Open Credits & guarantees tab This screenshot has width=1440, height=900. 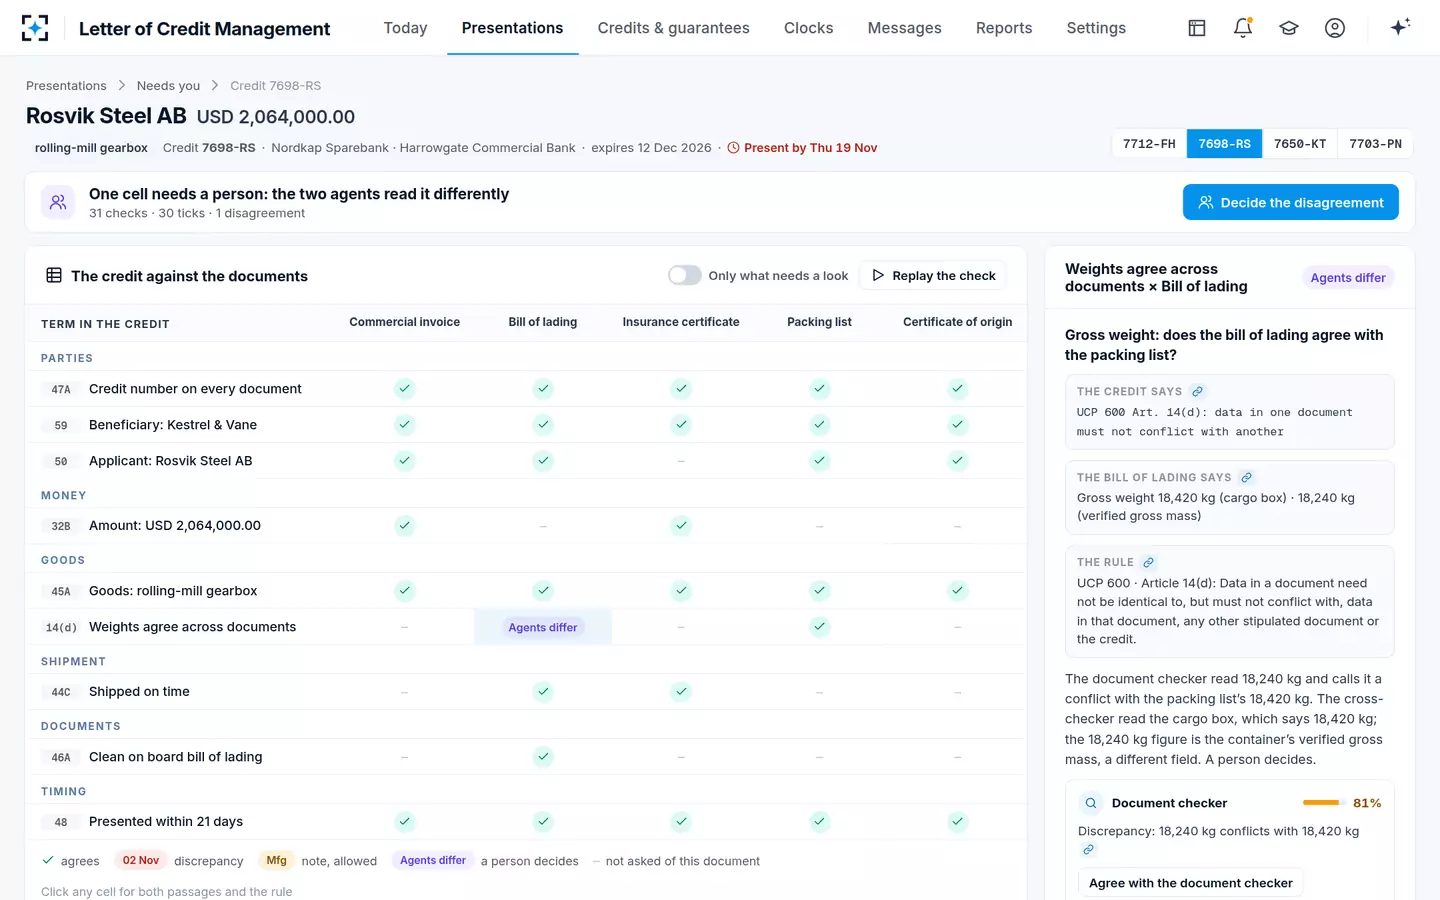click(x=673, y=28)
